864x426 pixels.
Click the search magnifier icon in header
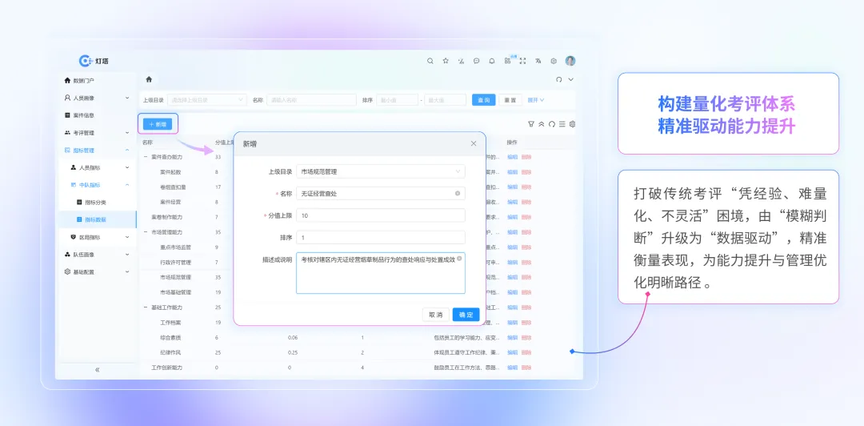tap(430, 61)
